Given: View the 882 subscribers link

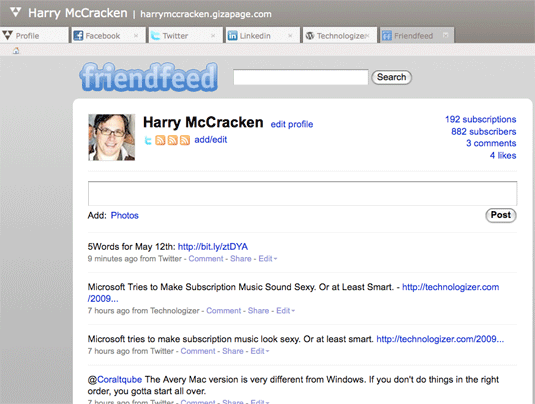Looking at the screenshot, I should (483, 131).
